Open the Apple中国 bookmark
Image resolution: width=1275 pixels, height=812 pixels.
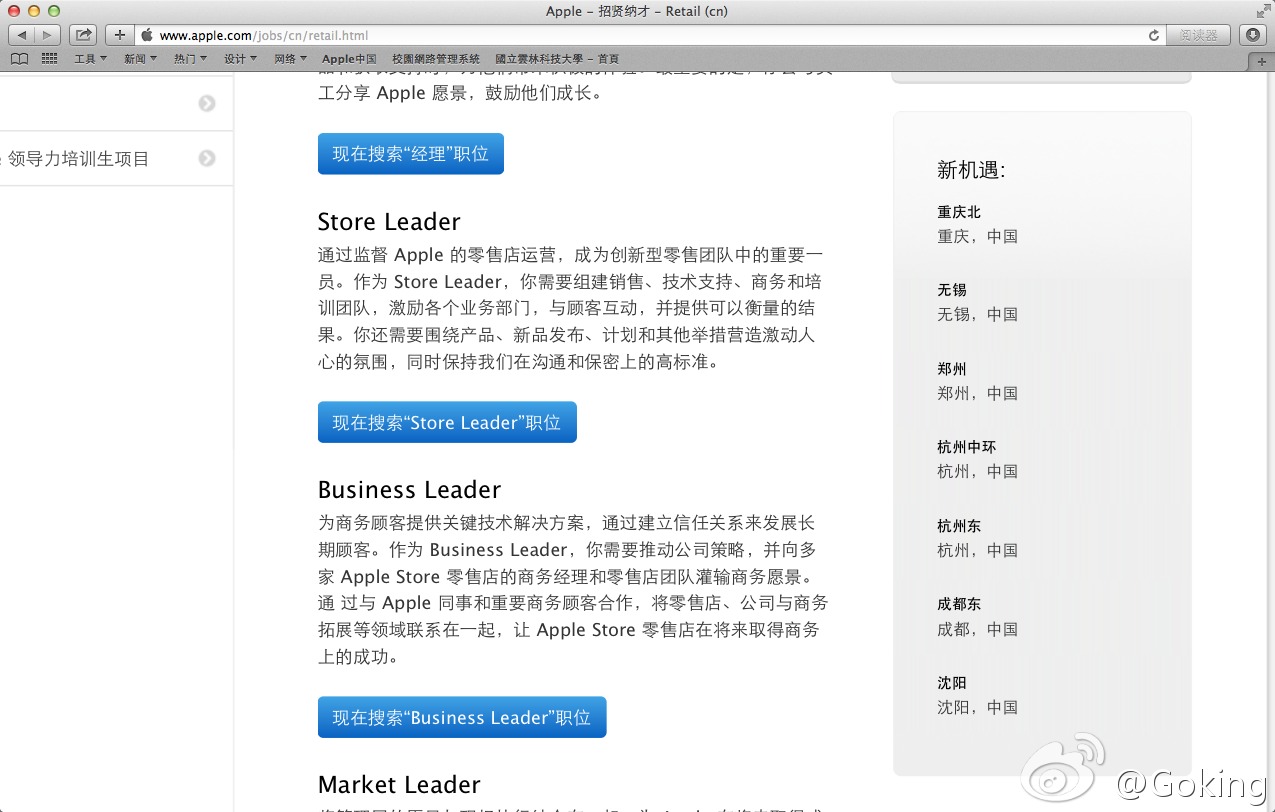point(349,59)
